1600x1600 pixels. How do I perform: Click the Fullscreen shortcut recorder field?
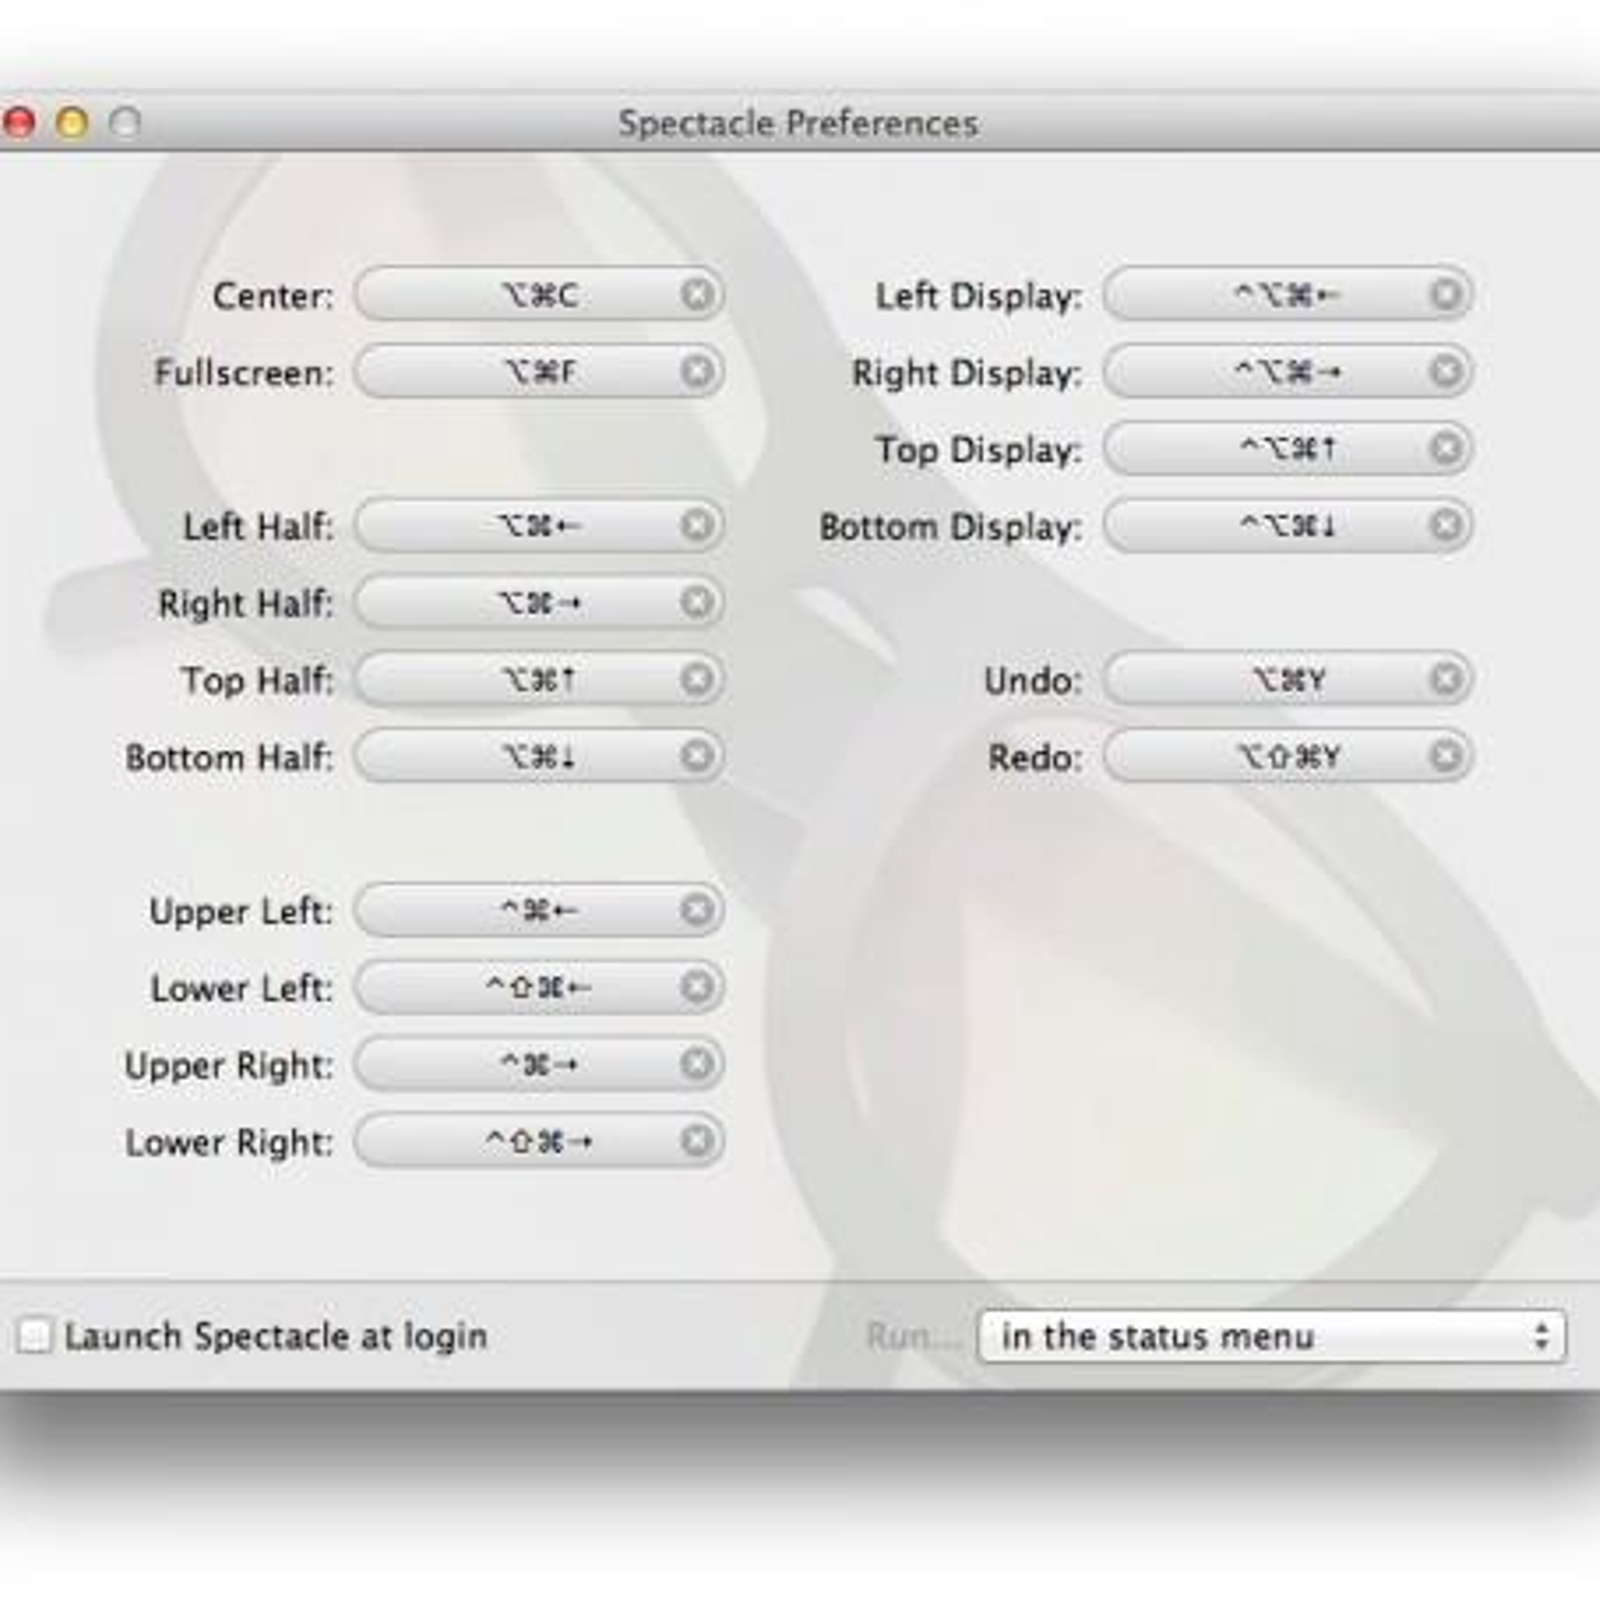click(539, 371)
